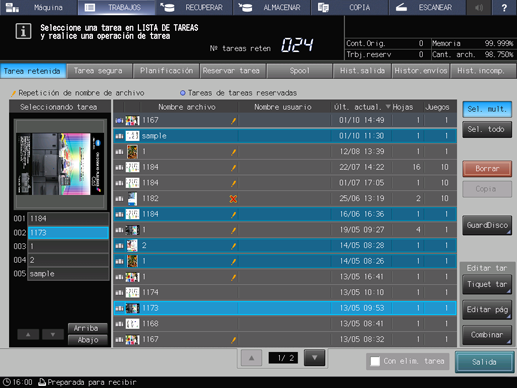Click the speaker sound icon
This screenshot has width=517, height=388.
[x=479, y=7]
